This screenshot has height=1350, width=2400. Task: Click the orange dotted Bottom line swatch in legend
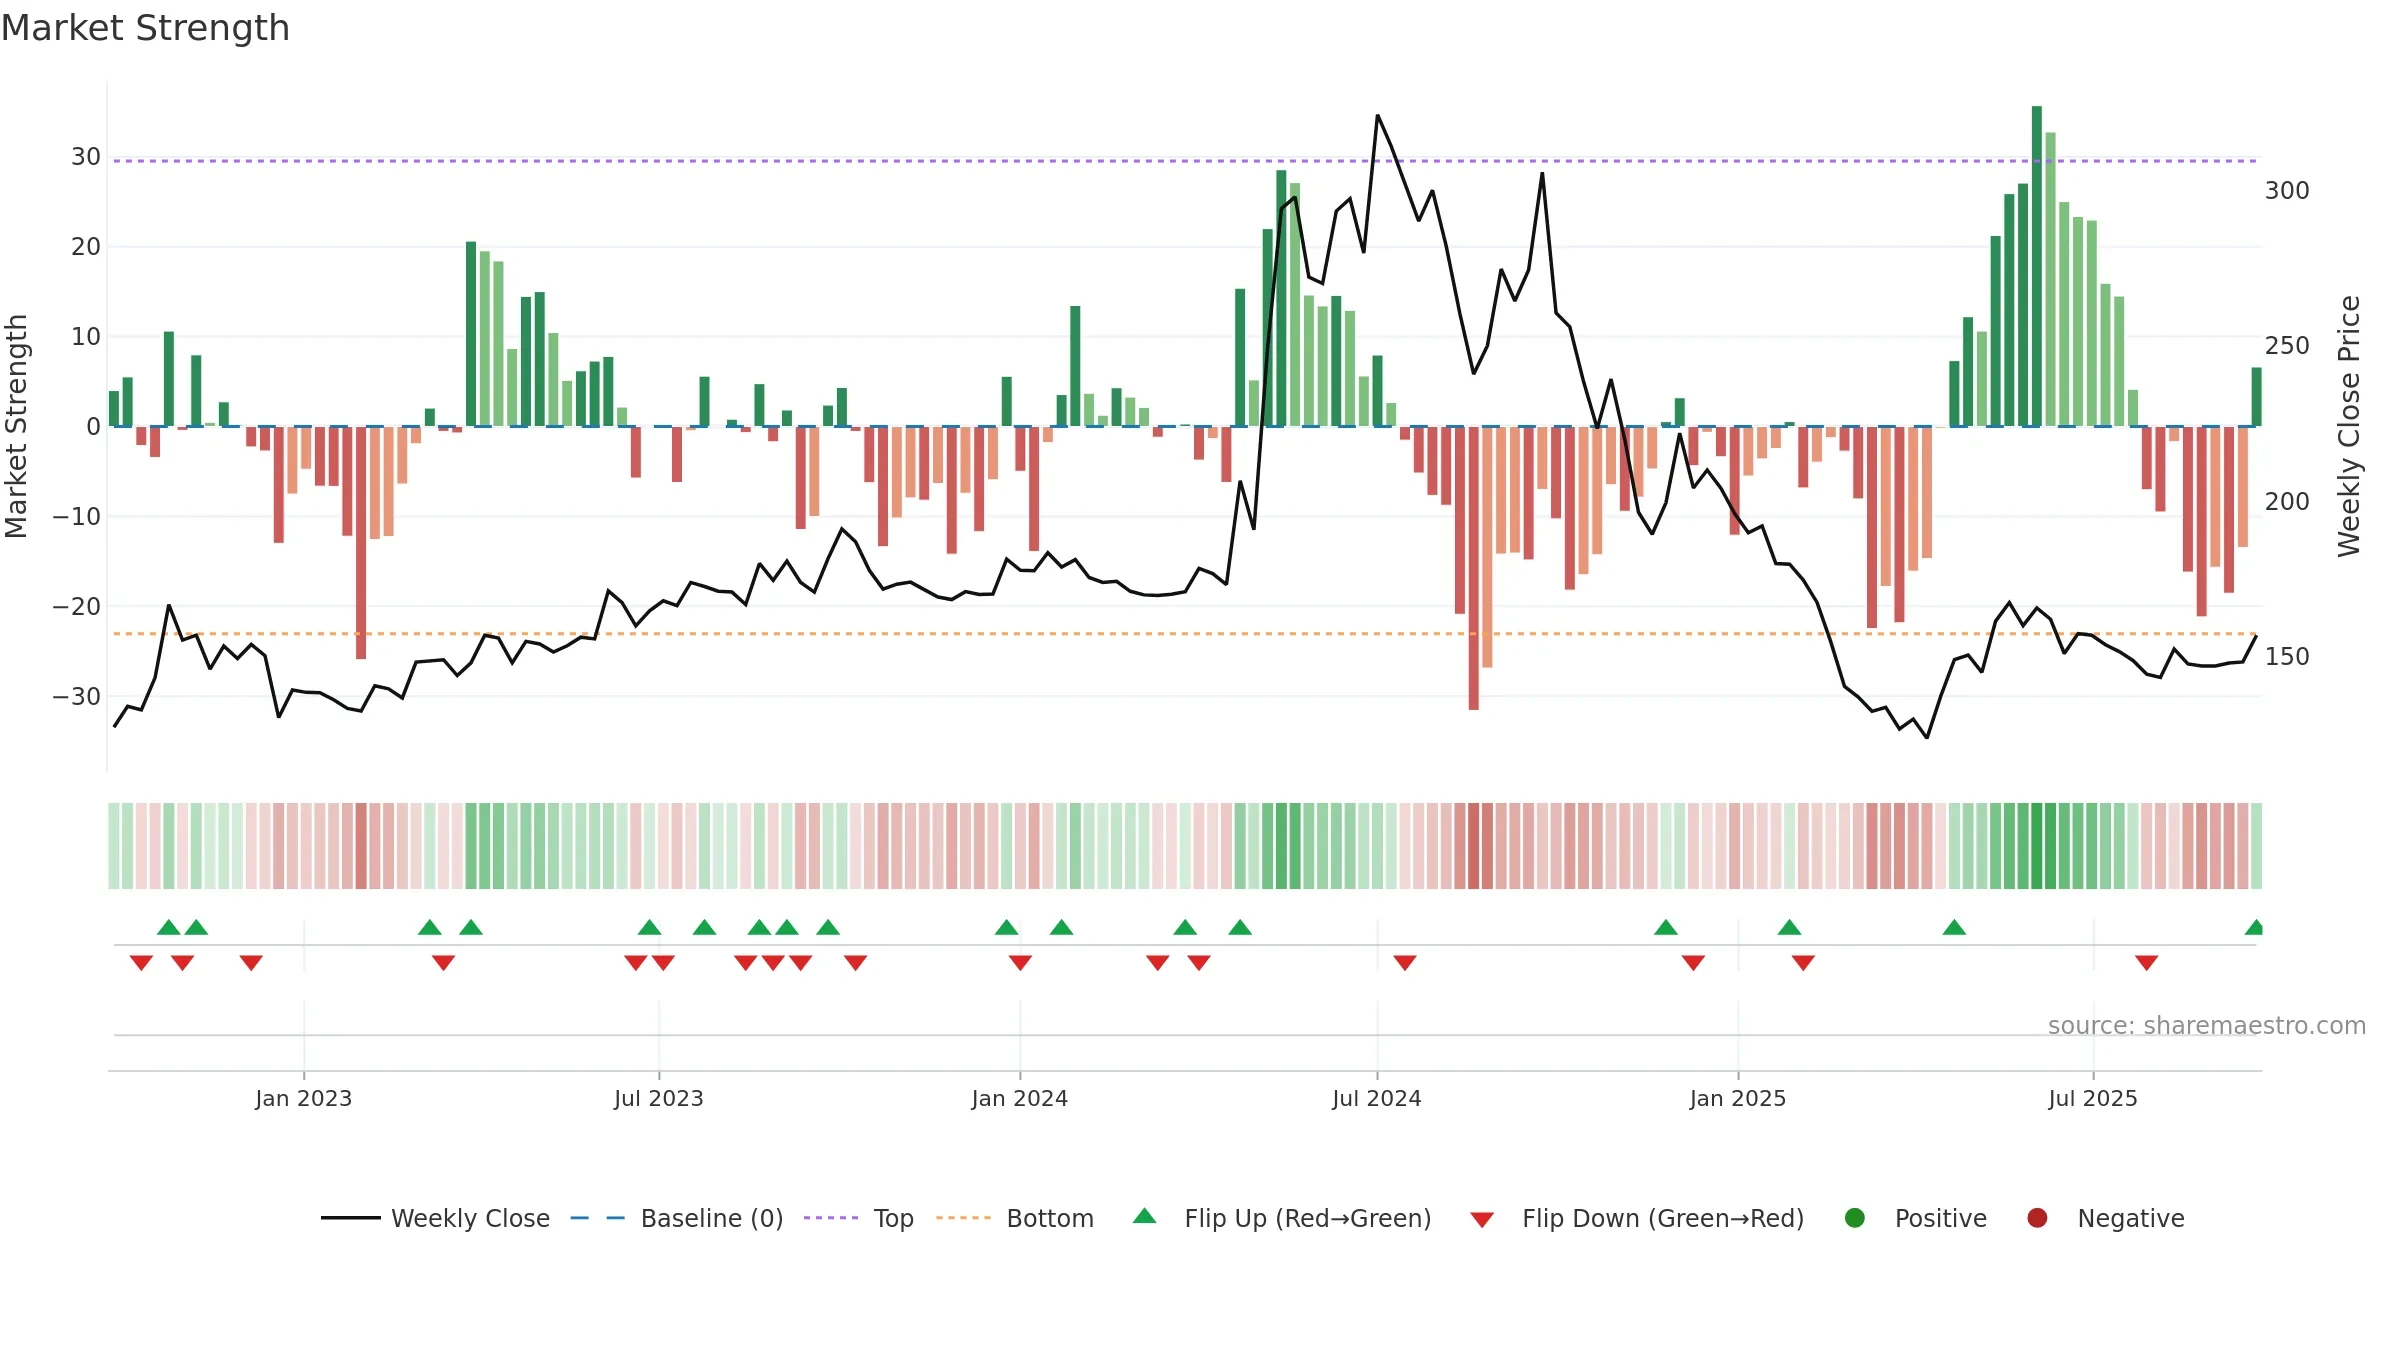964,1218
